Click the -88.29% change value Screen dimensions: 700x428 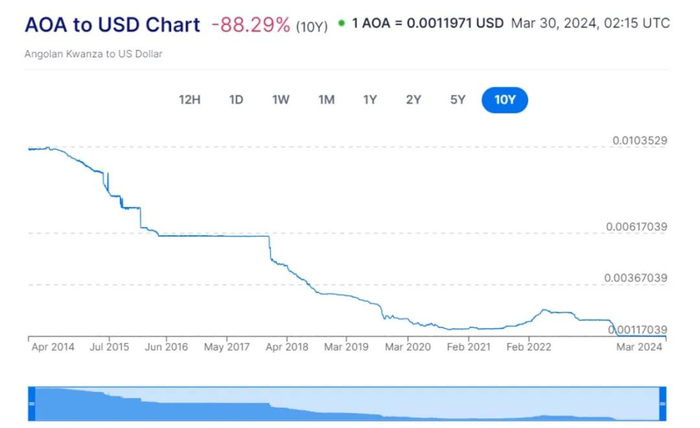(x=250, y=24)
